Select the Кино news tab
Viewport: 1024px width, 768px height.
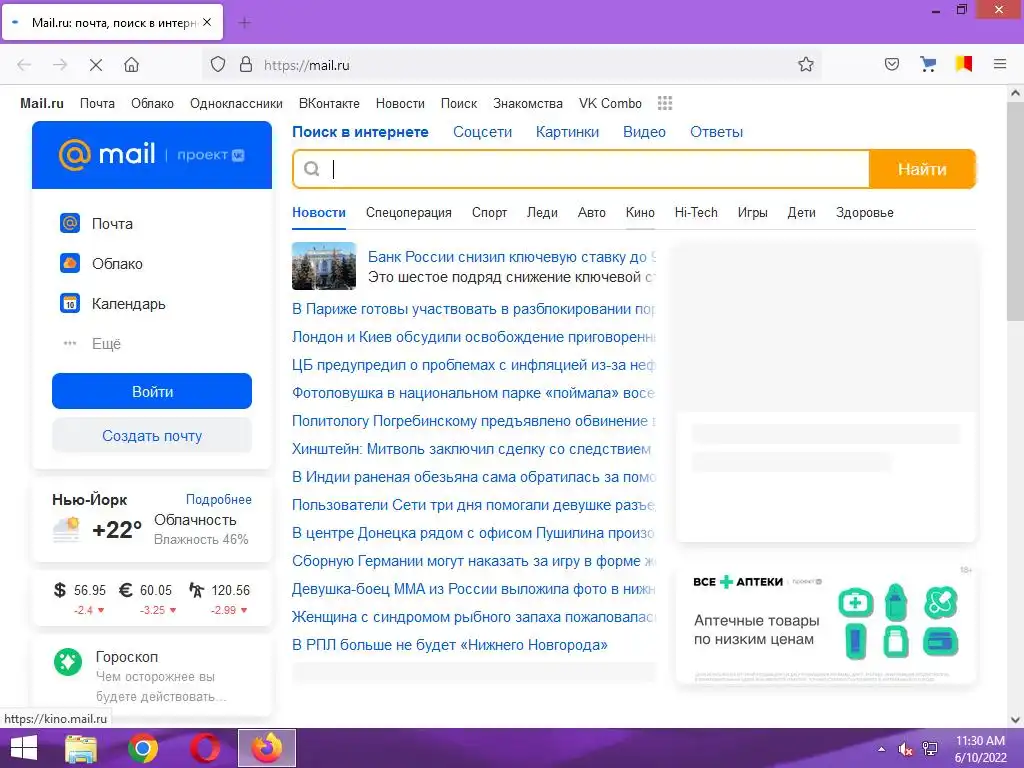(640, 212)
